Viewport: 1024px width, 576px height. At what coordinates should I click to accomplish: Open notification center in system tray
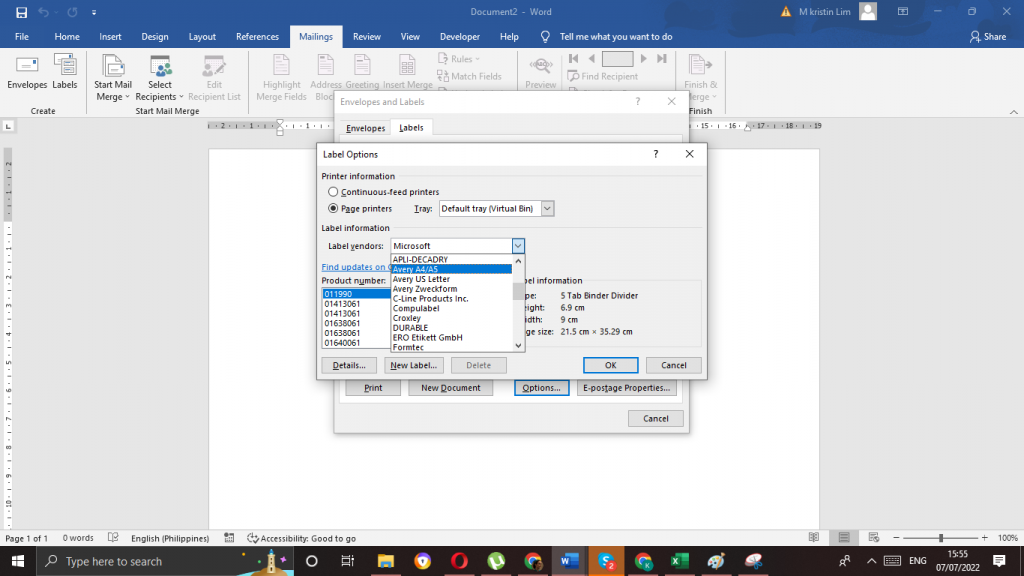[x=999, y=561]
